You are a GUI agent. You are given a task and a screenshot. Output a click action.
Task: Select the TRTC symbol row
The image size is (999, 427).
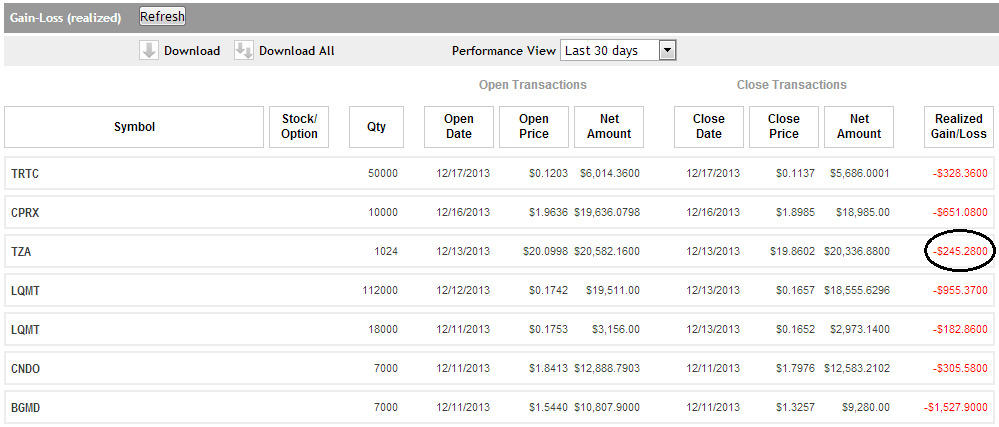25,174
